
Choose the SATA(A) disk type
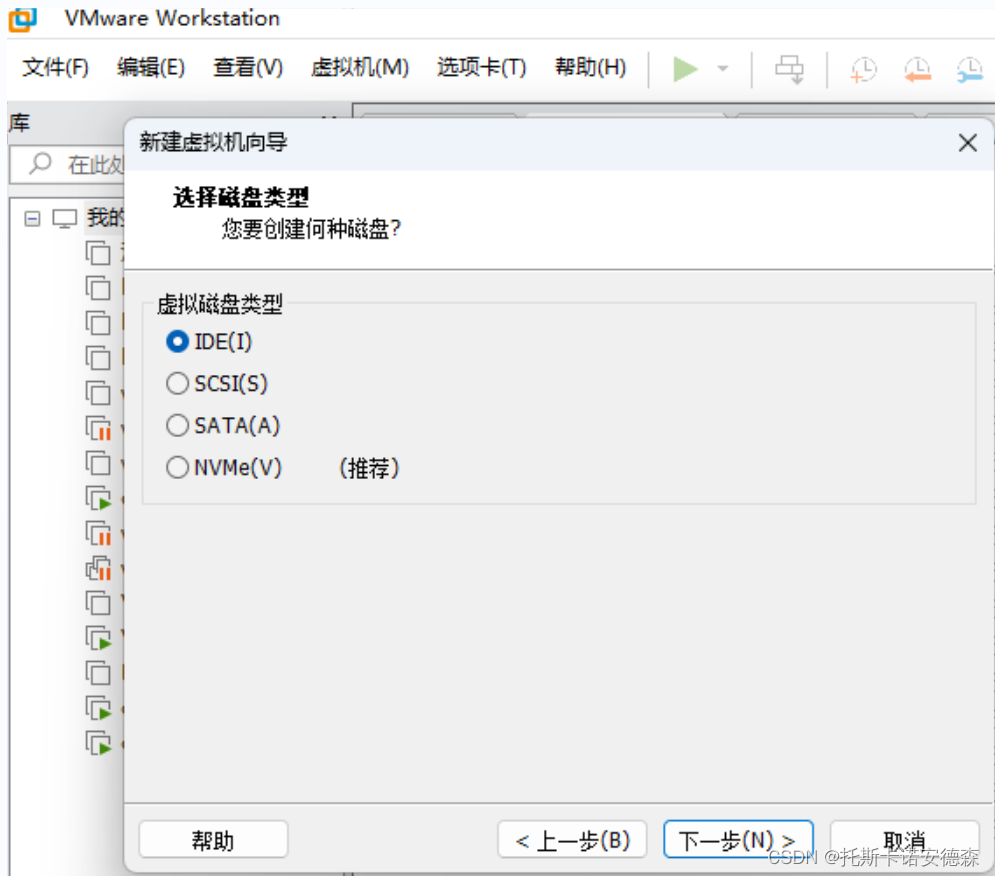click(223, 425)
